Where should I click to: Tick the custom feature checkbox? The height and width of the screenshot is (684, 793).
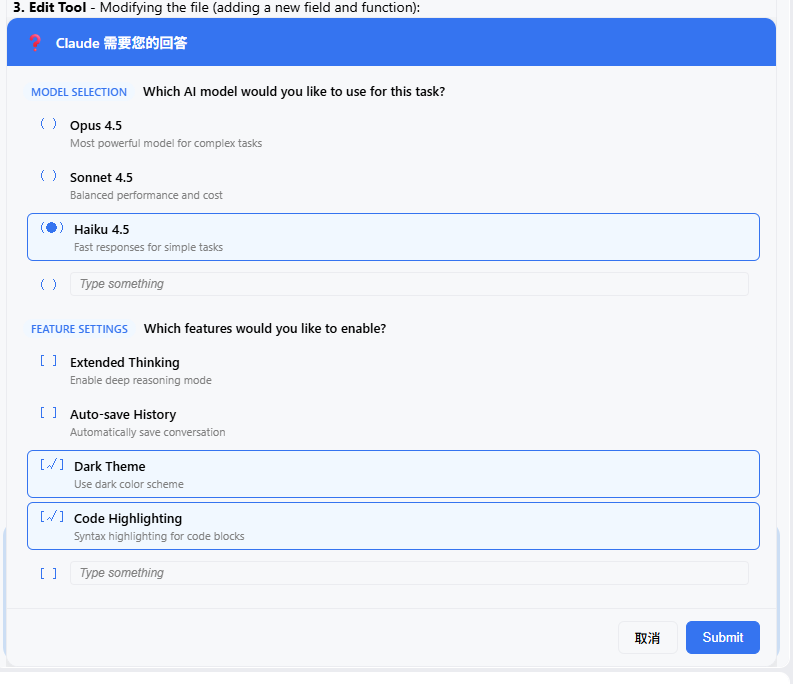point(49,573)
